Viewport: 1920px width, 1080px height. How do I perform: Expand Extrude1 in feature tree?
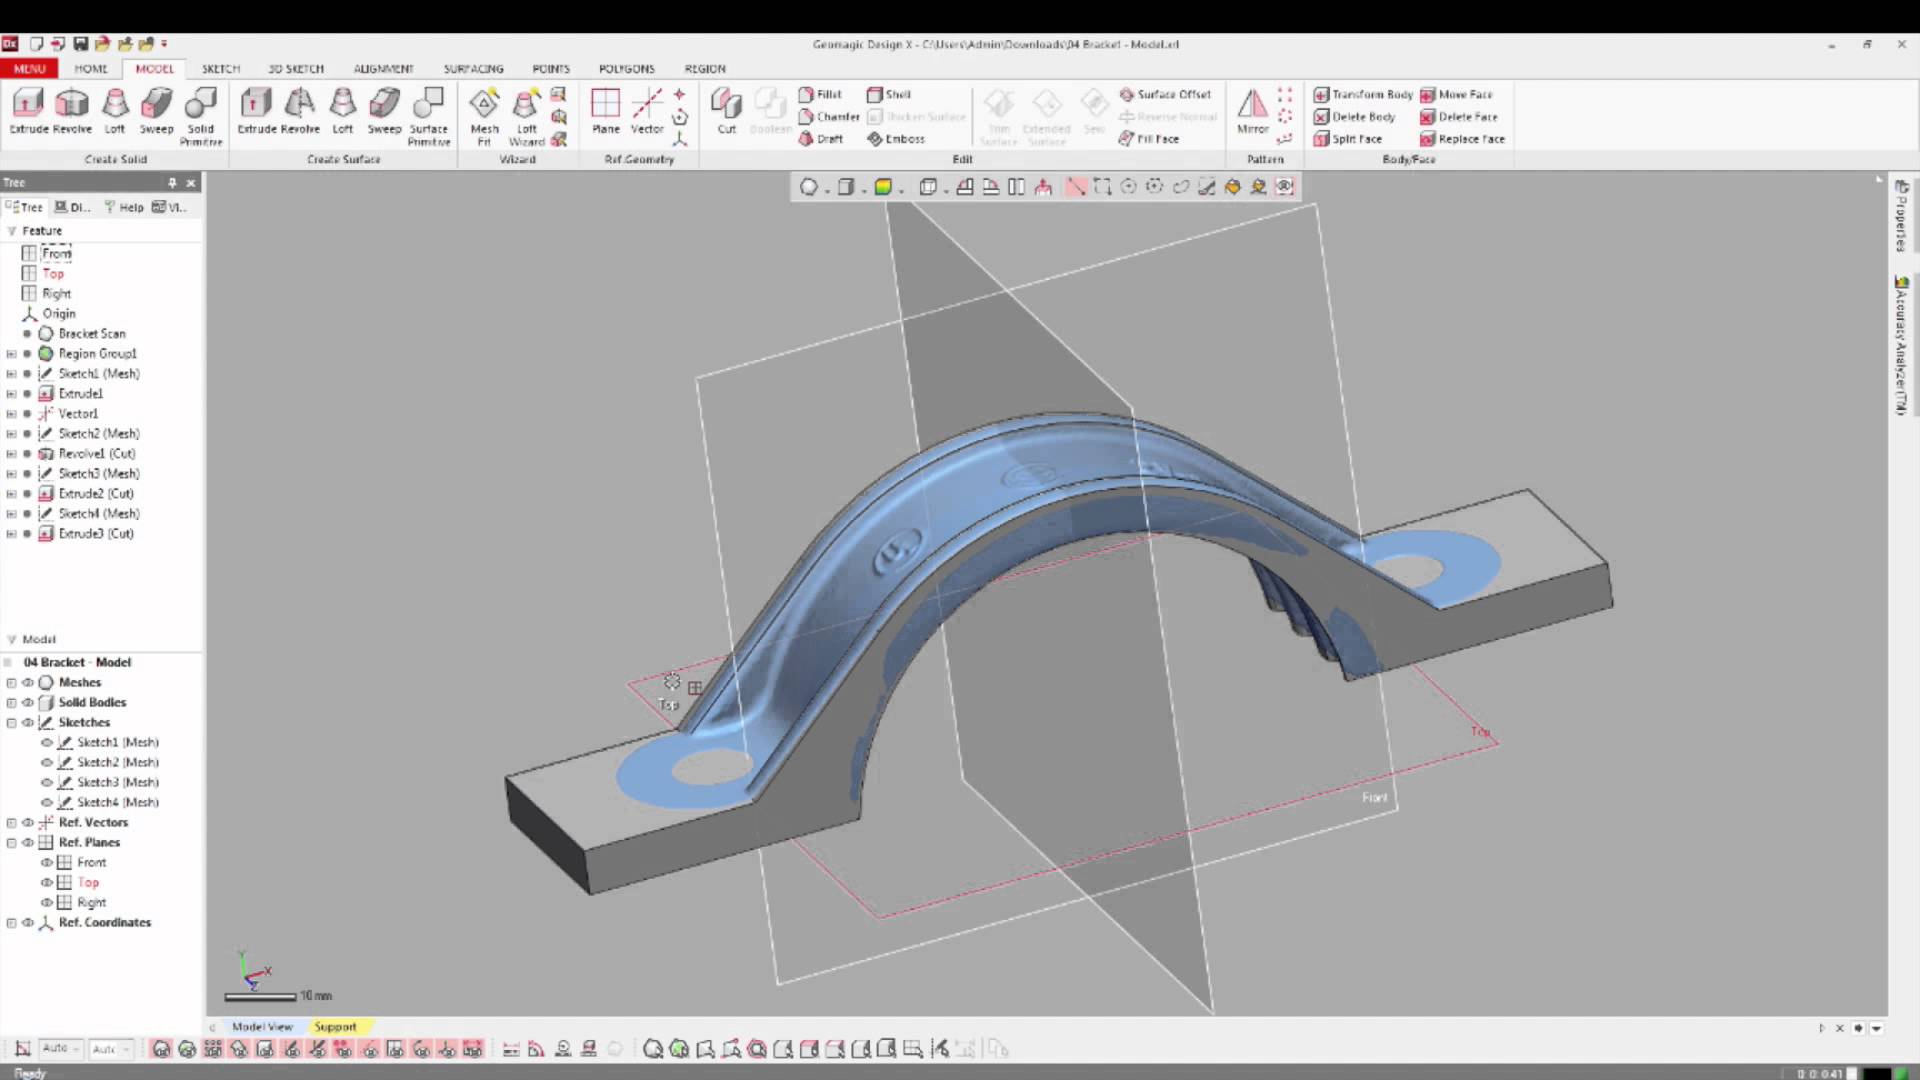[x=12, y=394]
